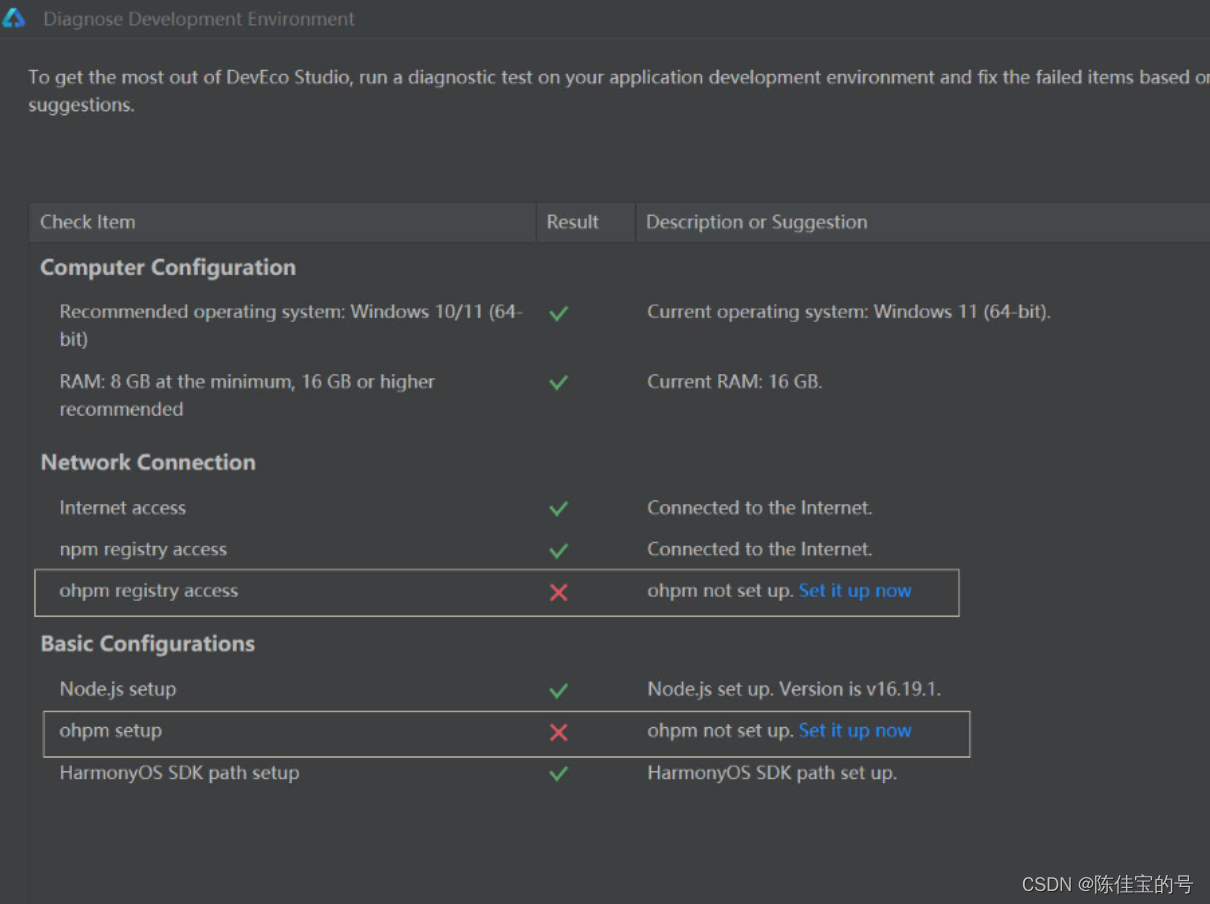The height and width of the screenshot is (904, 1210).
Task: Click the green check for Internet access
Action: click(559, 509)
